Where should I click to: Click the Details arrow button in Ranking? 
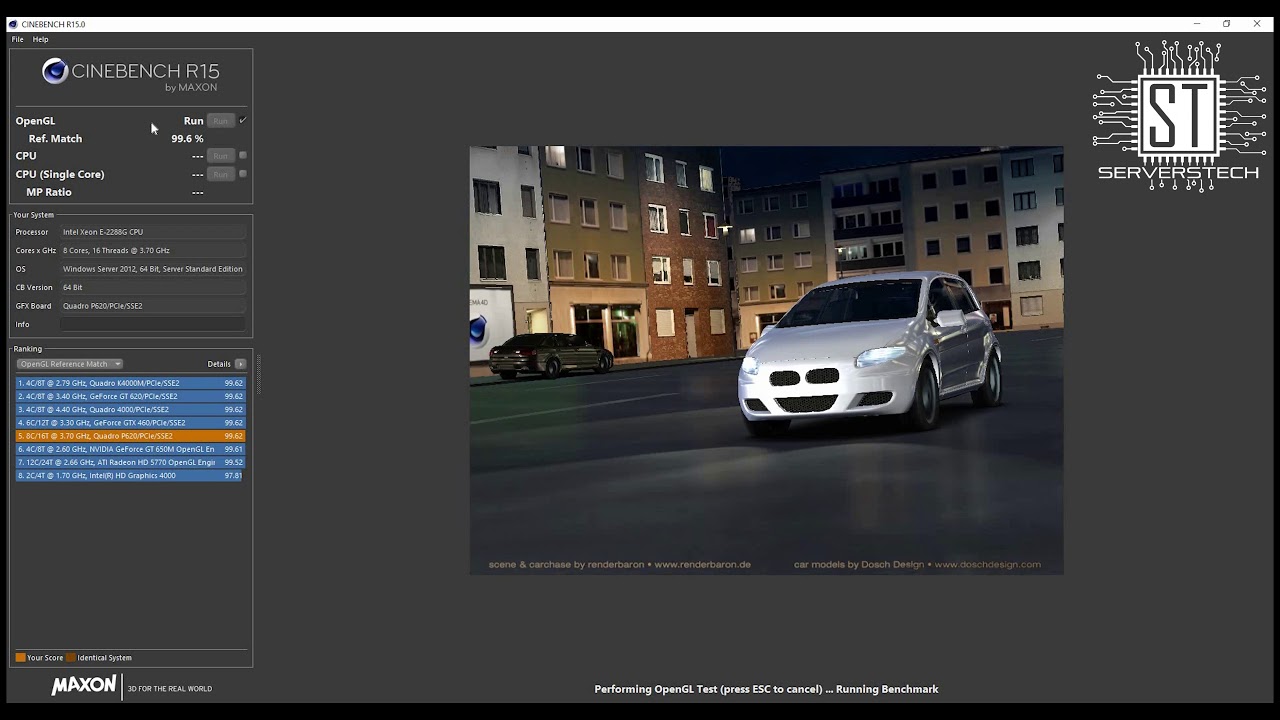point(240,364)
